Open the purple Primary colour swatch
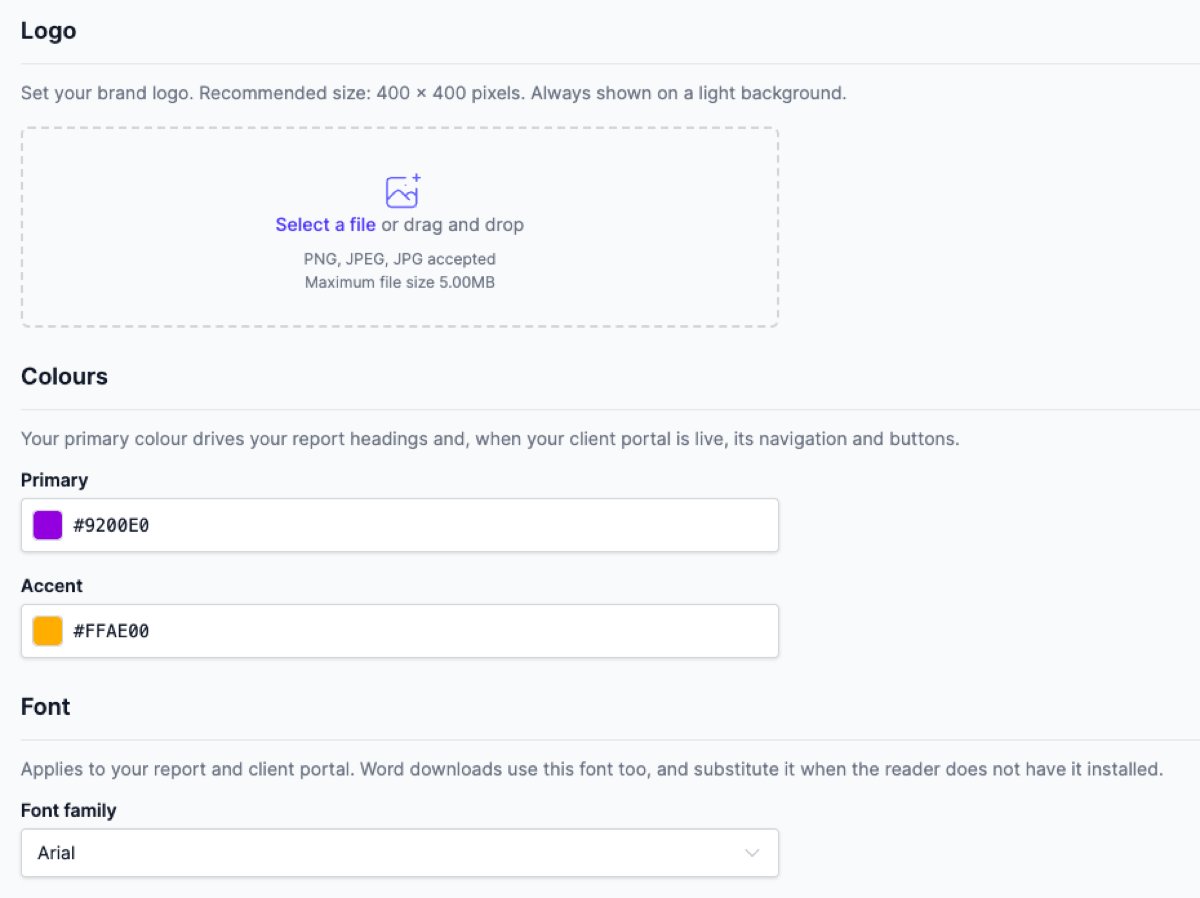The image size is (1200, 898). click(48, 525)
